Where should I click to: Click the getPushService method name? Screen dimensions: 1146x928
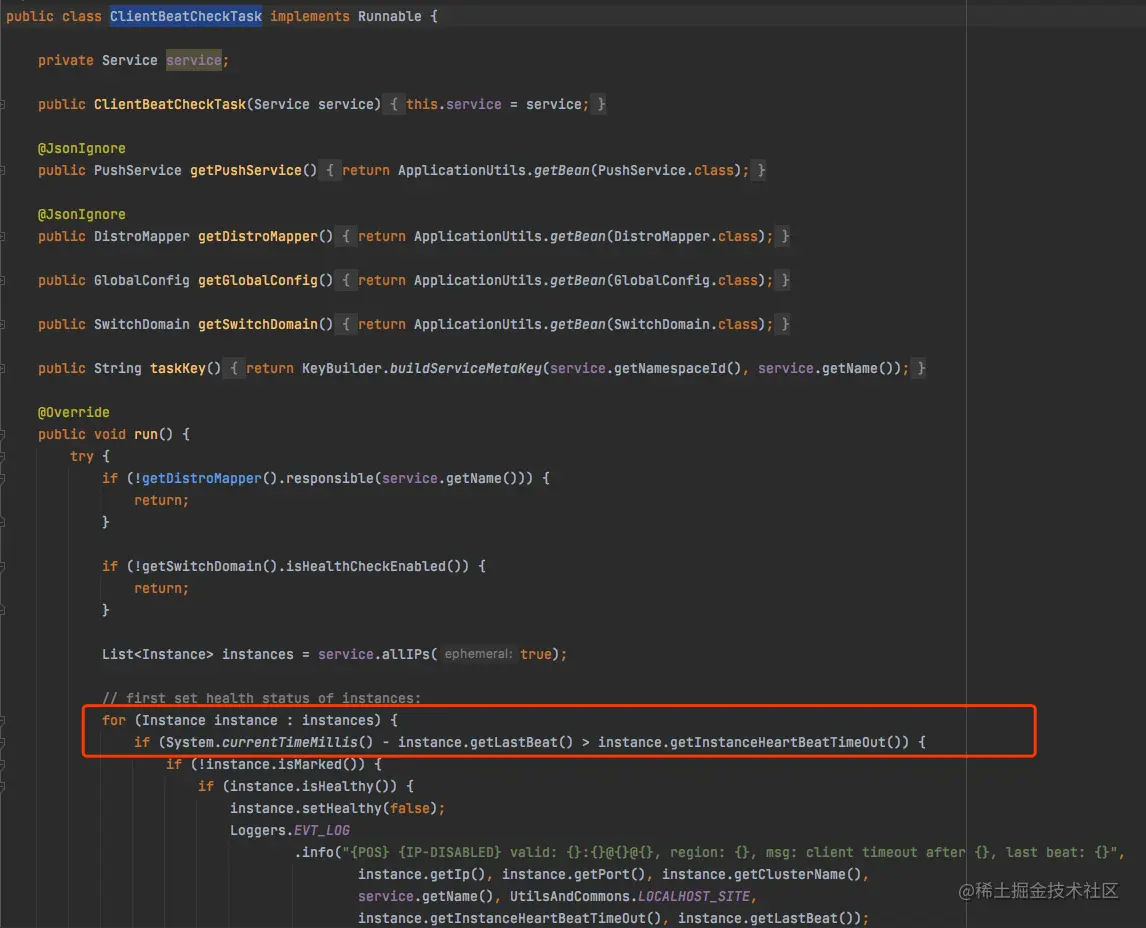246,170
